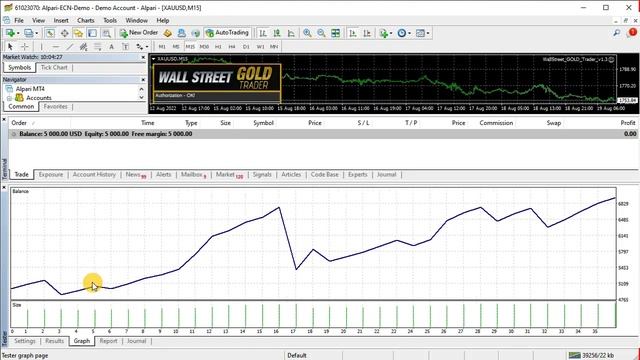
Task: Close the Navigator panel
Action: coord(143,80)
